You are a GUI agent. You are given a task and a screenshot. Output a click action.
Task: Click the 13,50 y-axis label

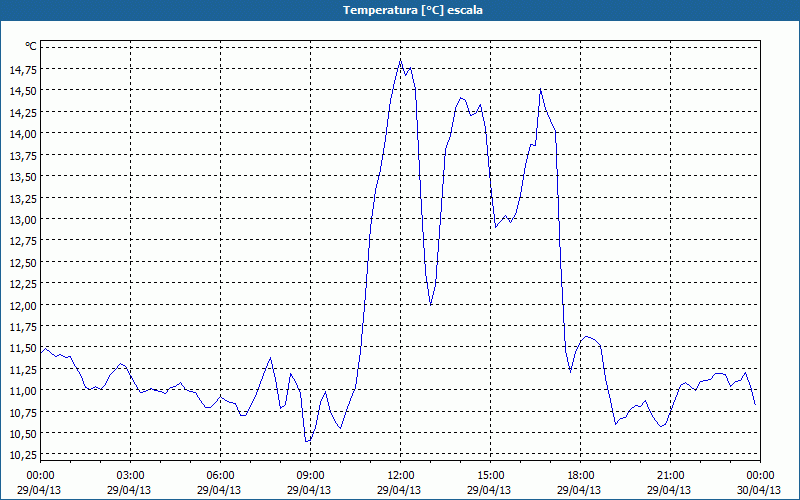click(22, 177)
